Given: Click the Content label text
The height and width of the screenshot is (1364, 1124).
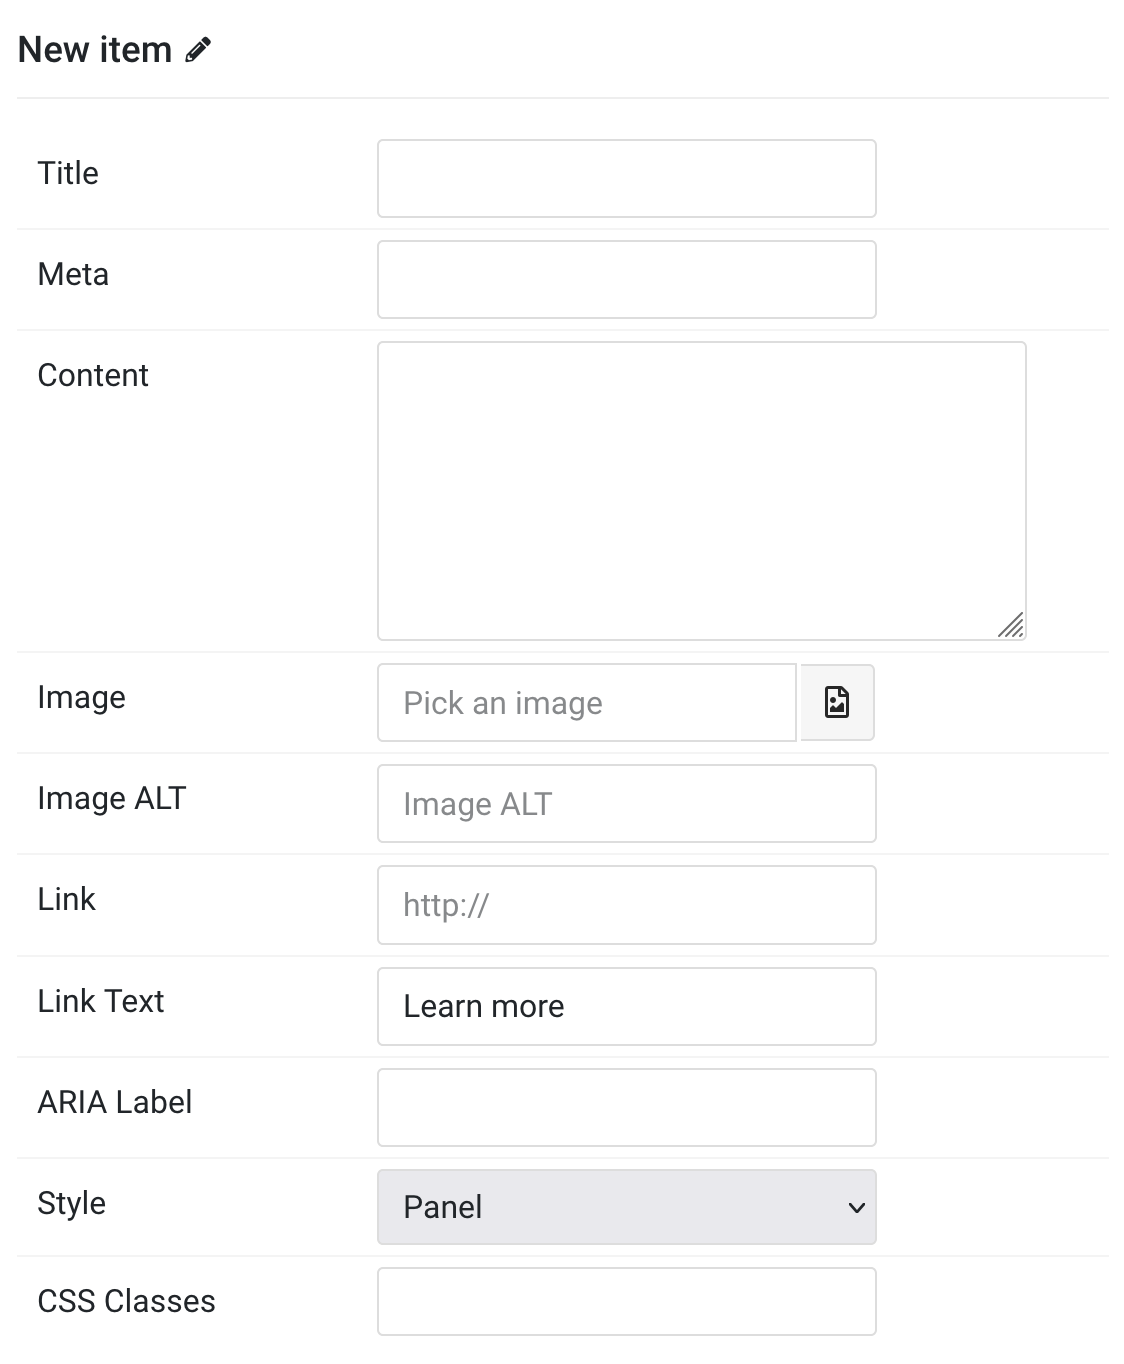Looking at the screenshot, I should coord(93,375).
